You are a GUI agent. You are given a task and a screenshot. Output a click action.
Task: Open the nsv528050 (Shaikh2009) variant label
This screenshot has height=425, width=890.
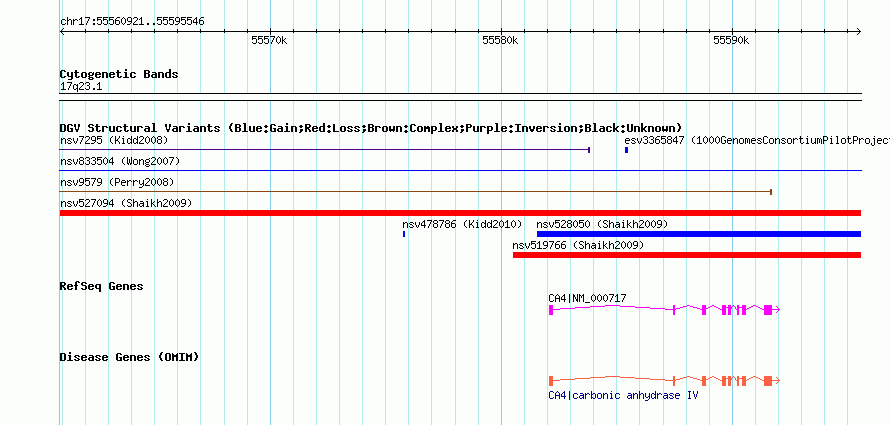[x=602, y=224]
